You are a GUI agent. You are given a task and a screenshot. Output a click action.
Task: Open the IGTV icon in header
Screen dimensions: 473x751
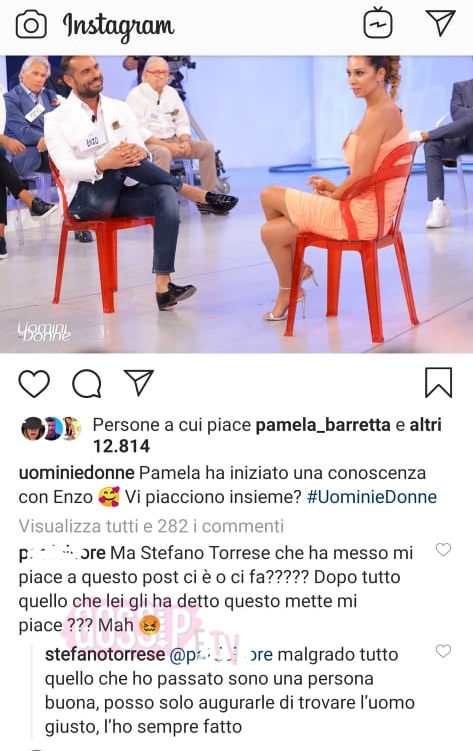click(378, 23)
